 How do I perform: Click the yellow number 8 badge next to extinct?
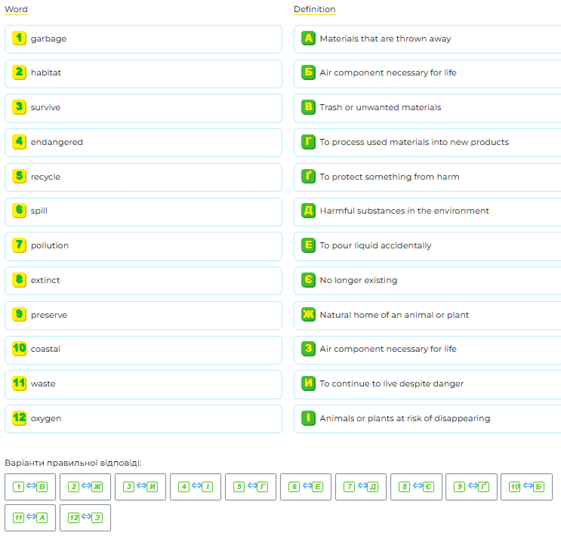19,280
